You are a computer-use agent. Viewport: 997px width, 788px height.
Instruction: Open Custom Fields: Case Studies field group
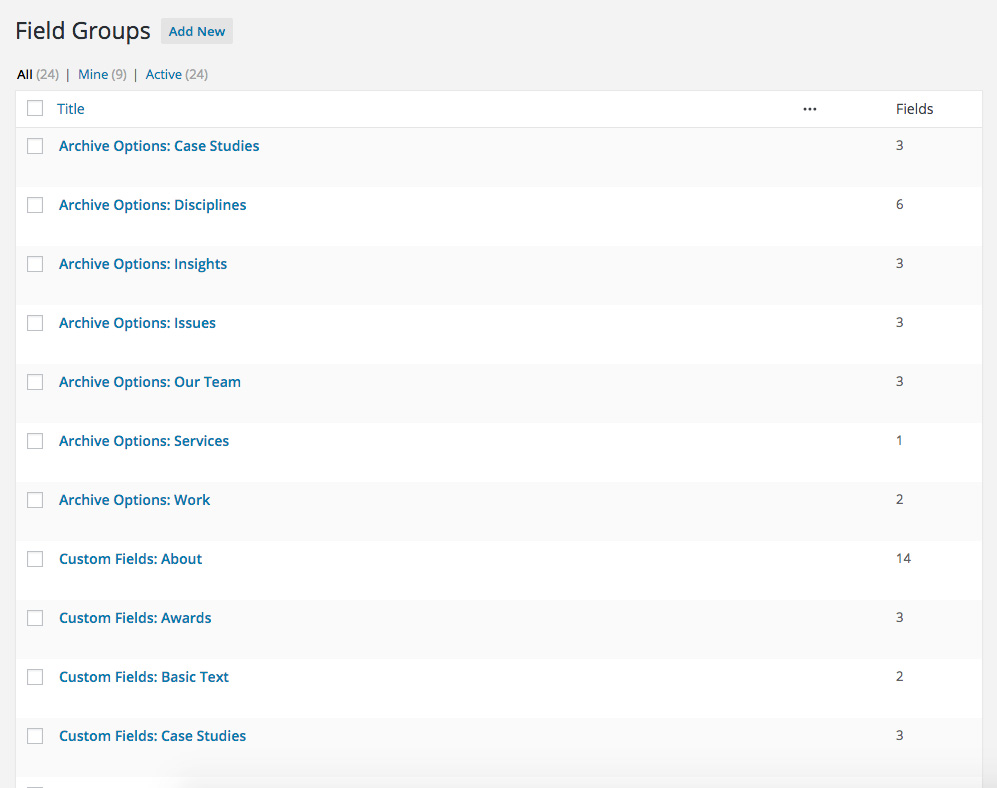click(153, 736)
